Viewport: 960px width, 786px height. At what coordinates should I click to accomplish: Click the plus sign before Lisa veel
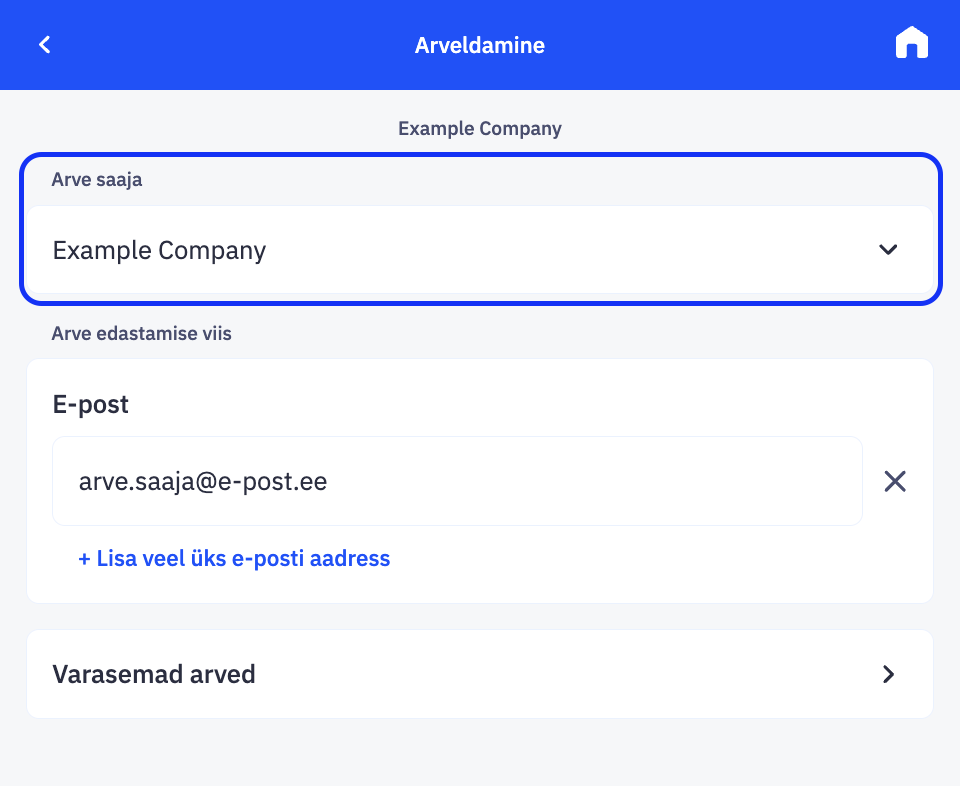(84, 558)
